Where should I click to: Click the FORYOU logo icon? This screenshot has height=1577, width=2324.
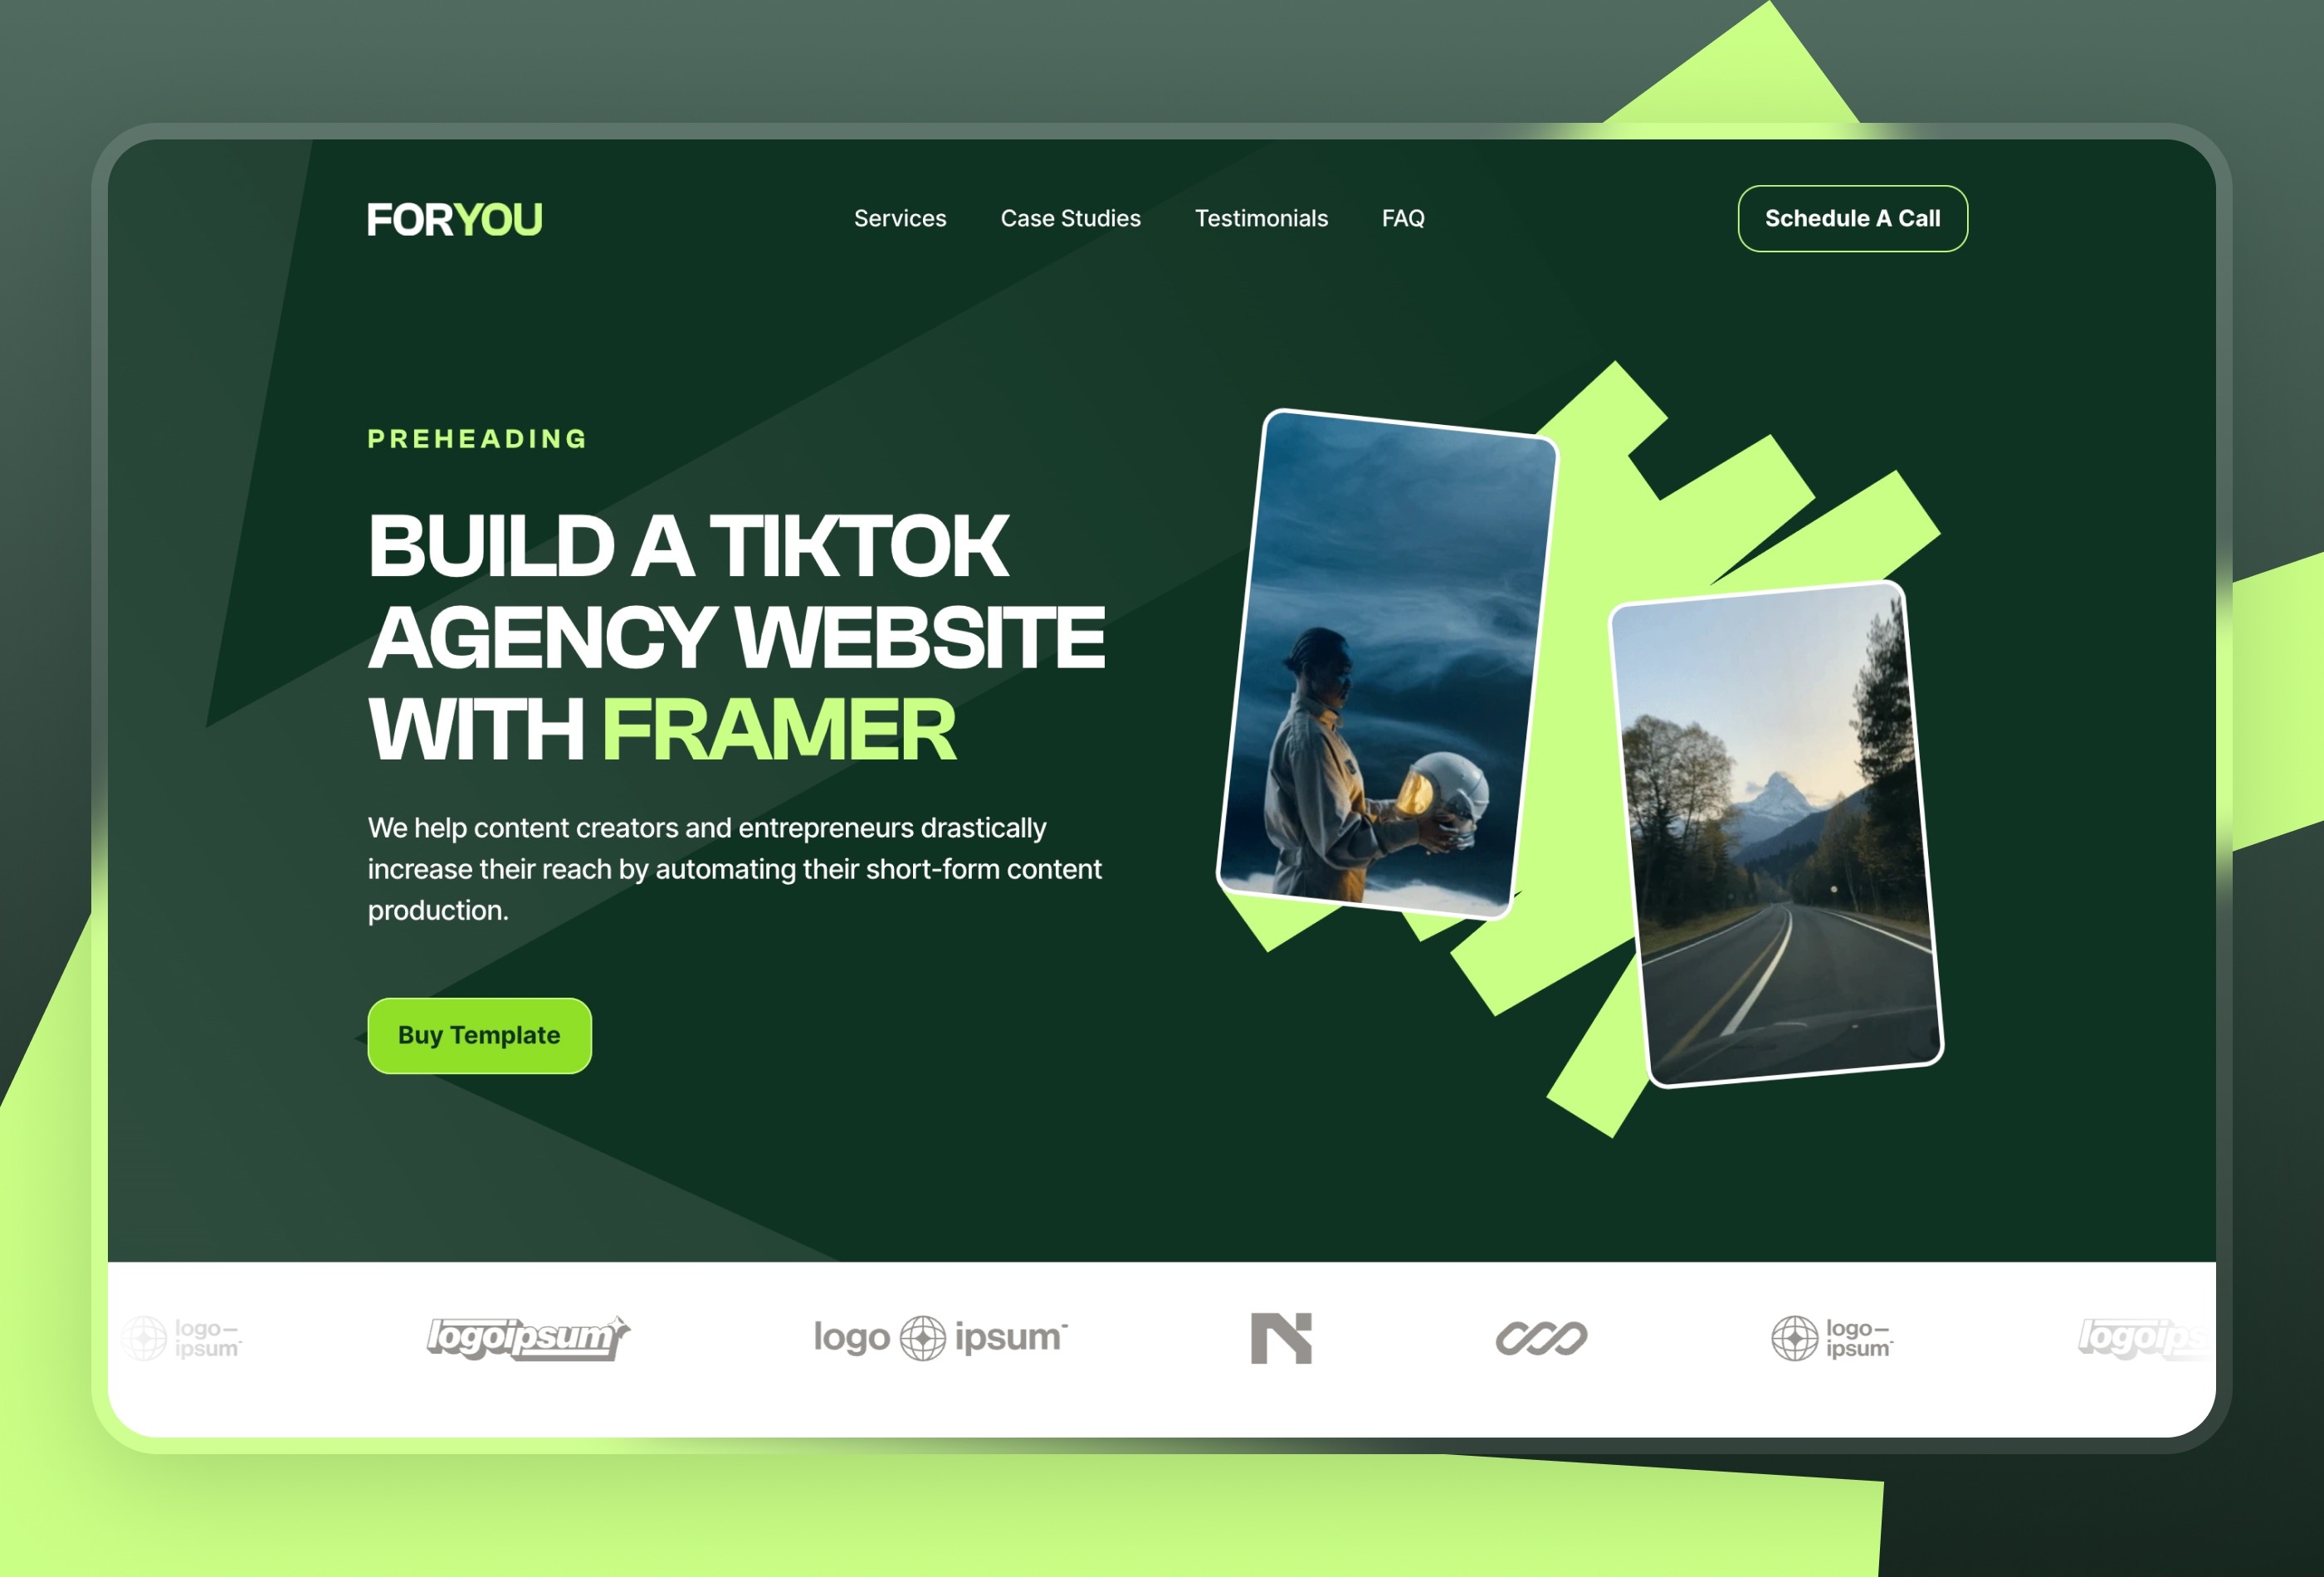(x=454, y=218)
